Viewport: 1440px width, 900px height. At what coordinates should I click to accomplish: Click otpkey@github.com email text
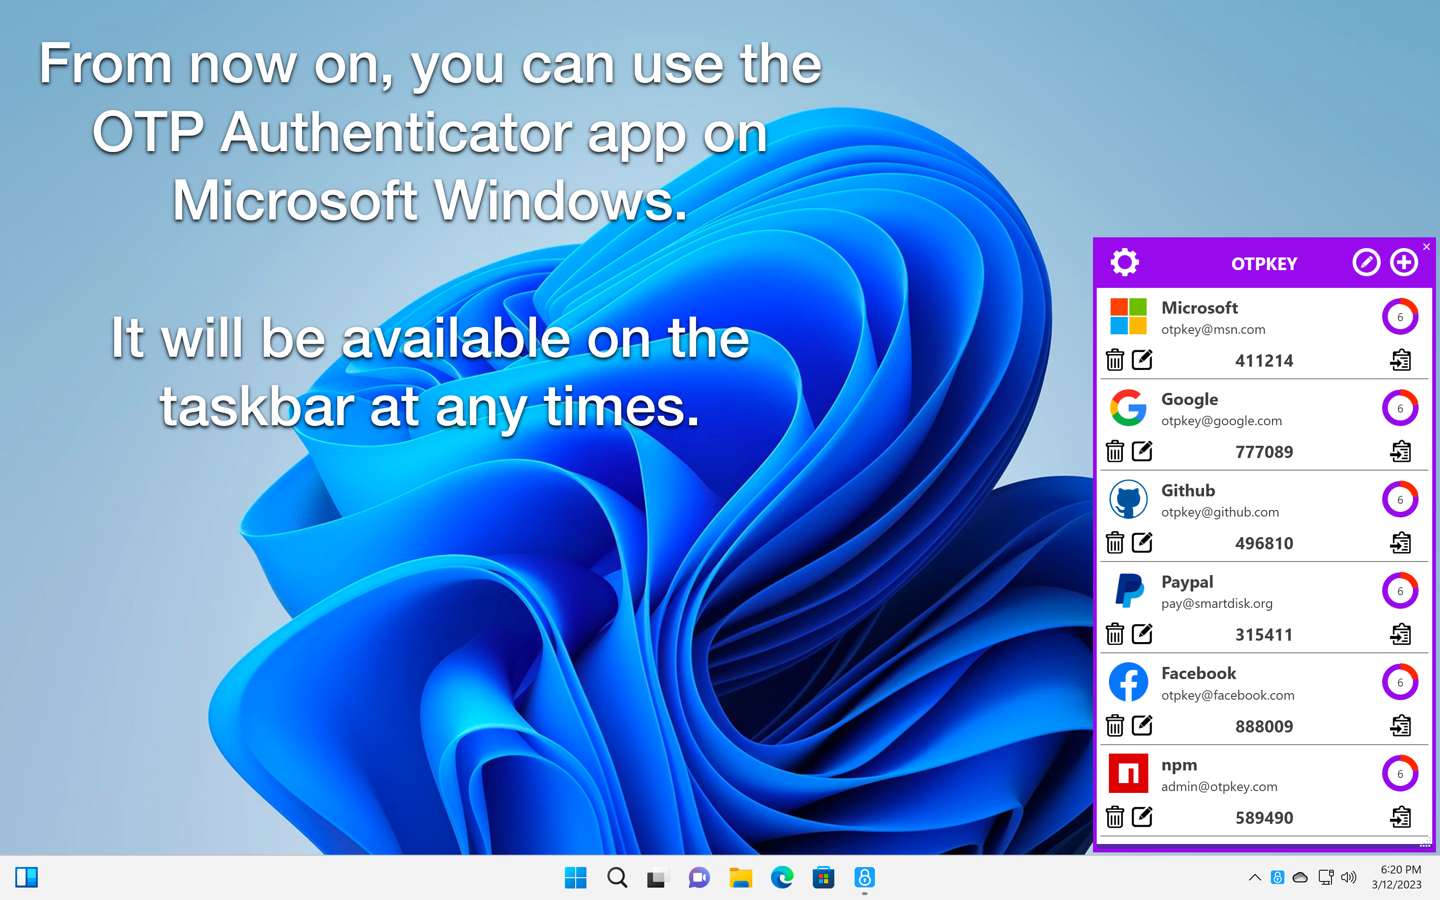click(1220, 512)
